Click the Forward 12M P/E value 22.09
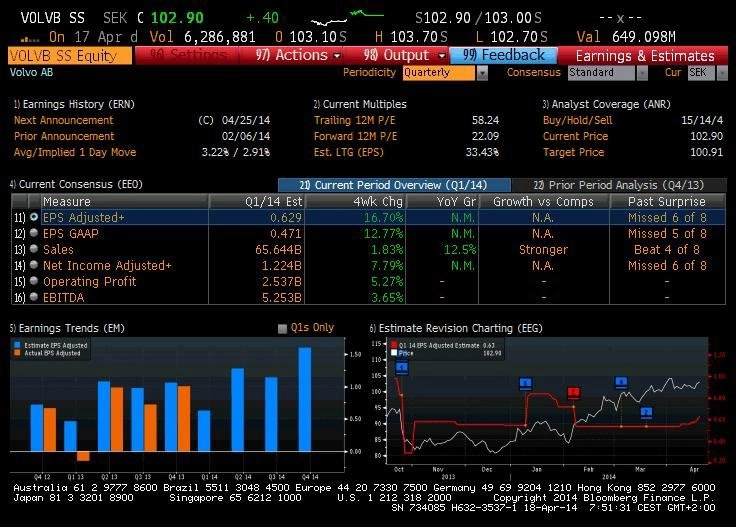The height and width of the screenshot is (527, 736). (485, 136)
